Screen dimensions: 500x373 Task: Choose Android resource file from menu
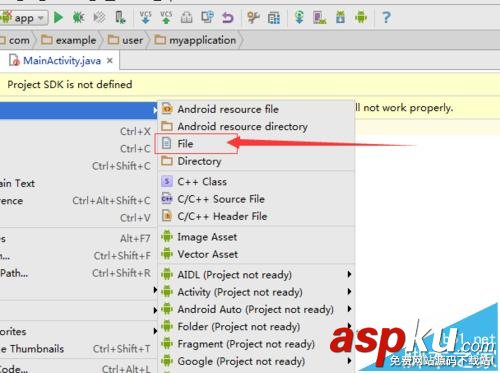[256, 109]
